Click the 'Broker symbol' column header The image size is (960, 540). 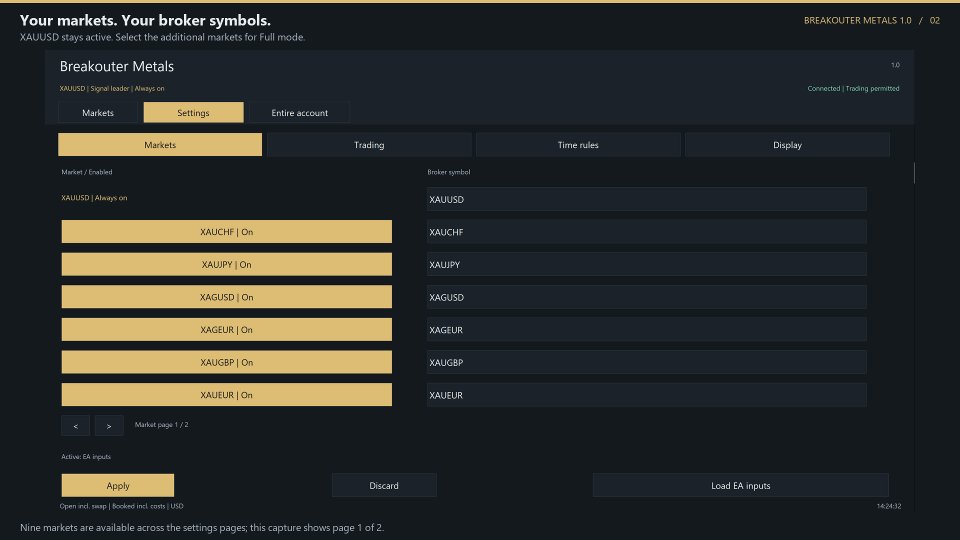click(448, 172)
